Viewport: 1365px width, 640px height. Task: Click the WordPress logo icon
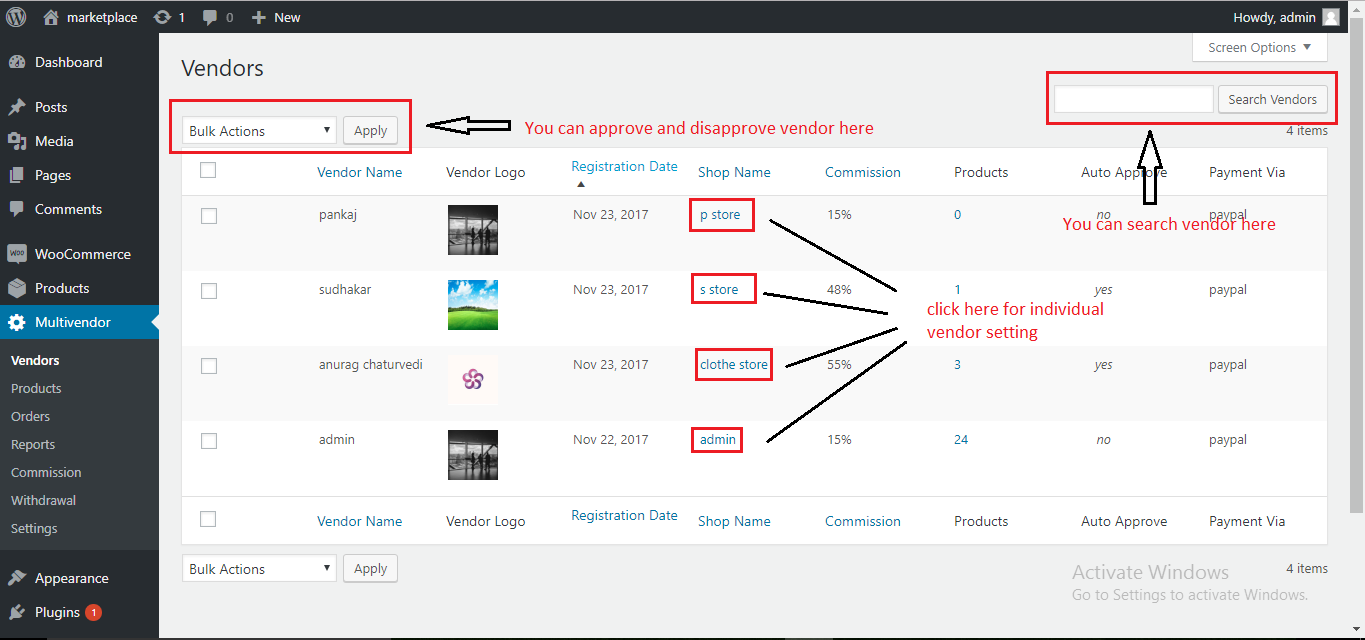[x=16, y=17]
